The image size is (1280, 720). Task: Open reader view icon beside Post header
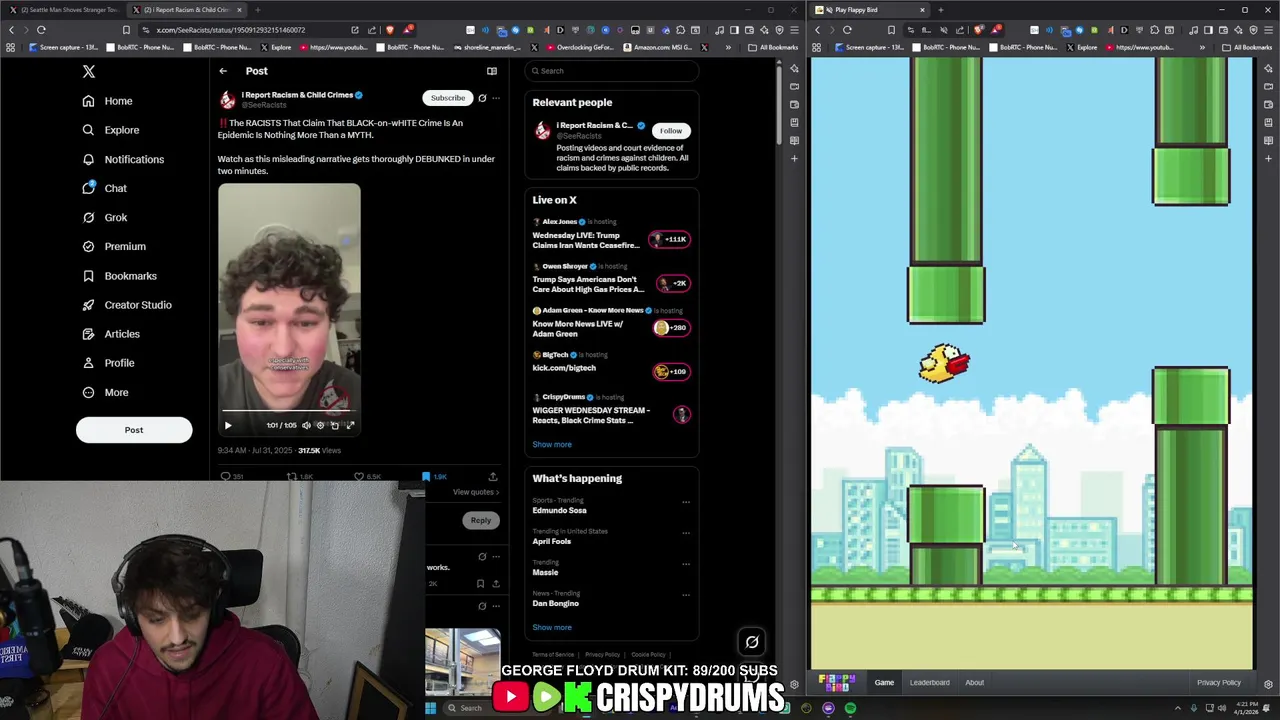[492, 71]
